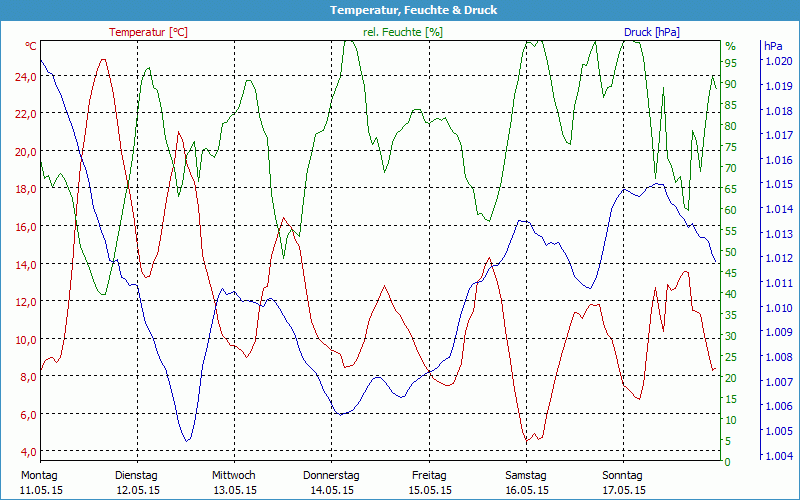800x500 pixels.
Task: Click the 'Donnerstag' day label
Action: (331, 476)
